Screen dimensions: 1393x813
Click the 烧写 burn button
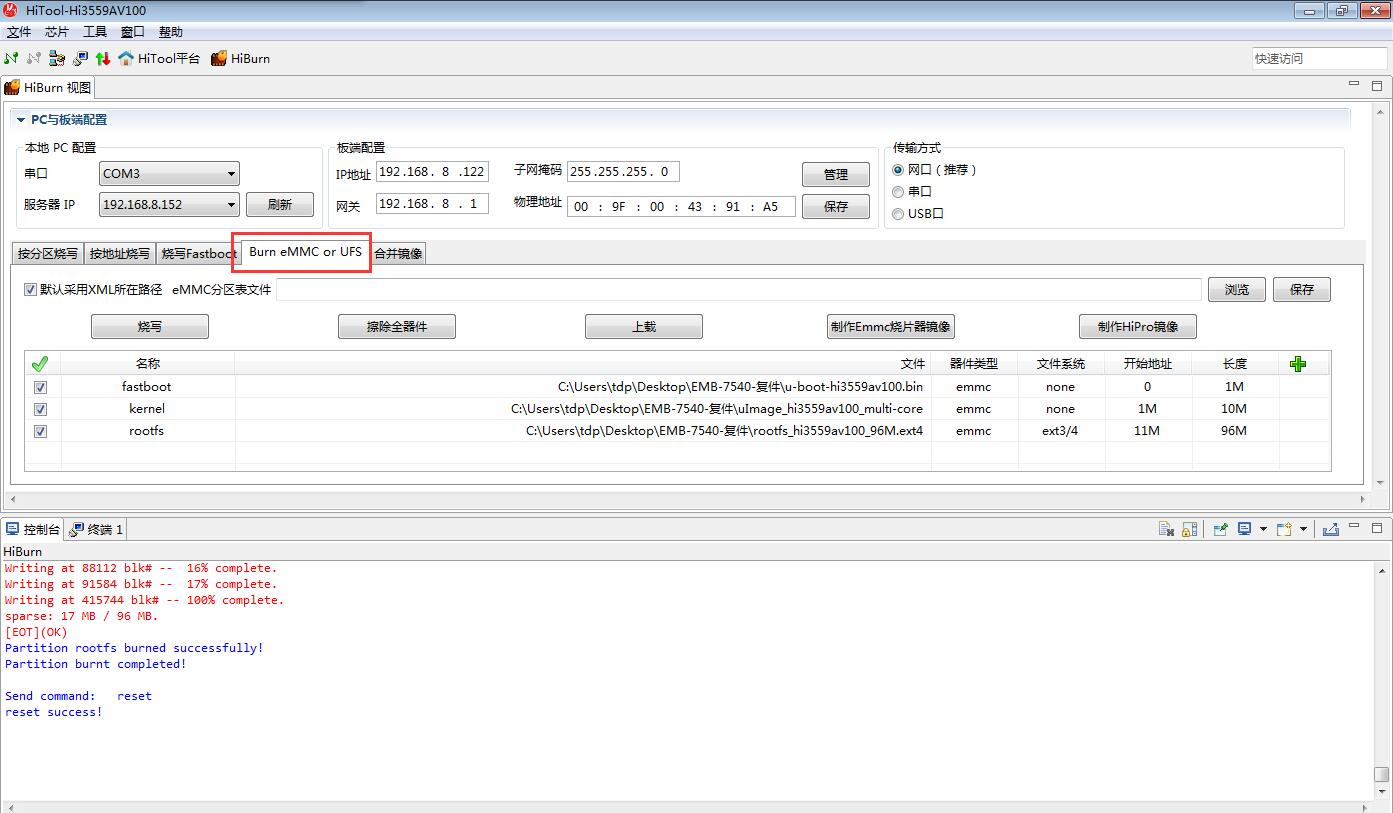150,327
